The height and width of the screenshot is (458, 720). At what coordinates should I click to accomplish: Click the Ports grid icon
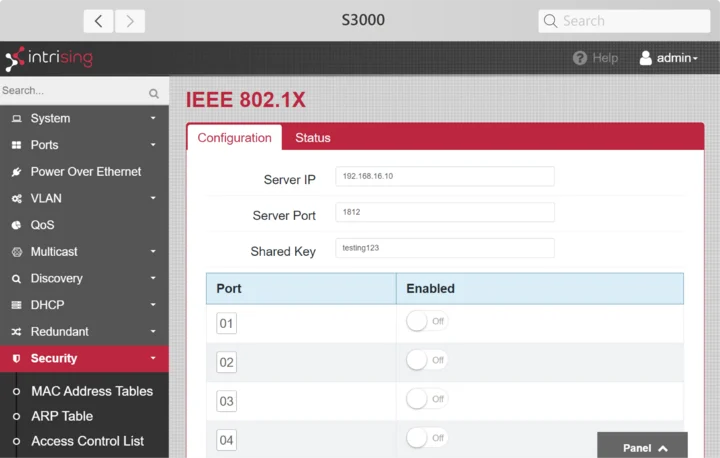click(x=17, y=145)
